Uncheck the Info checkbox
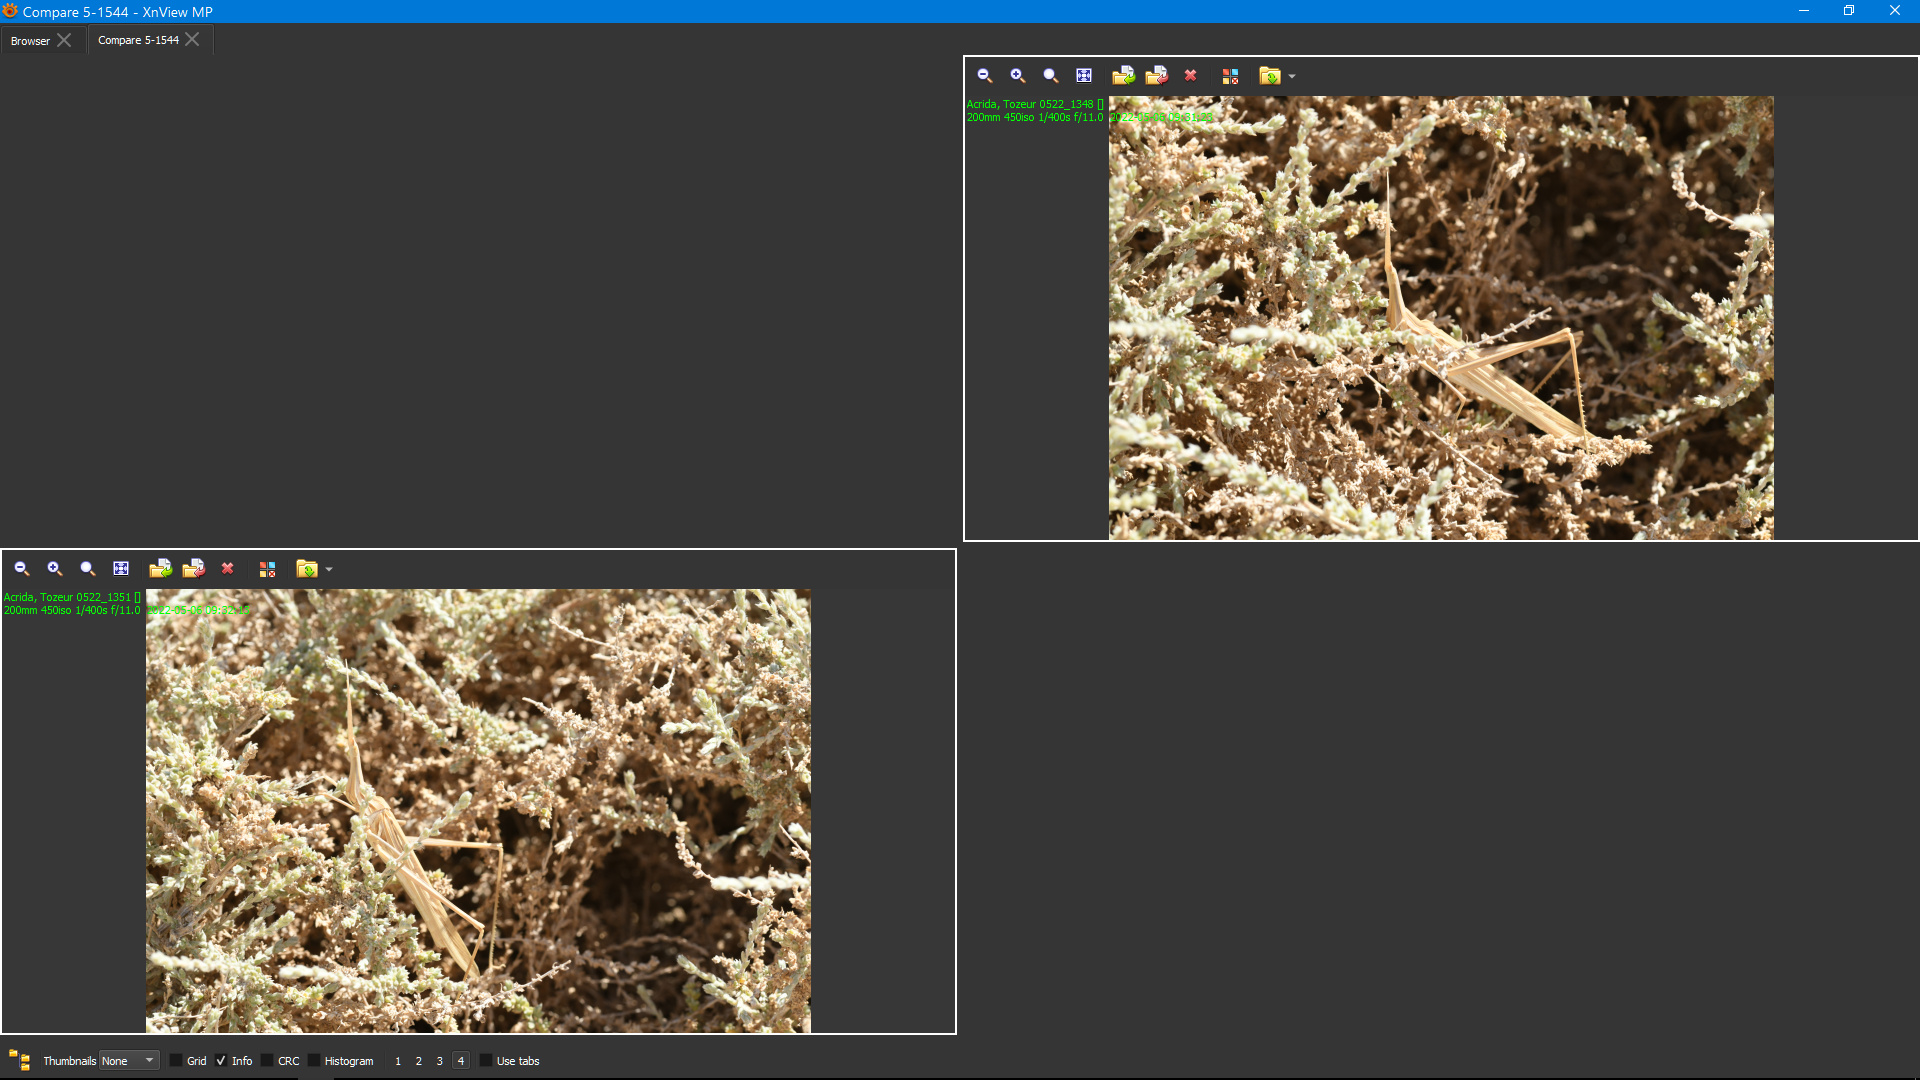 (221, 1061)
